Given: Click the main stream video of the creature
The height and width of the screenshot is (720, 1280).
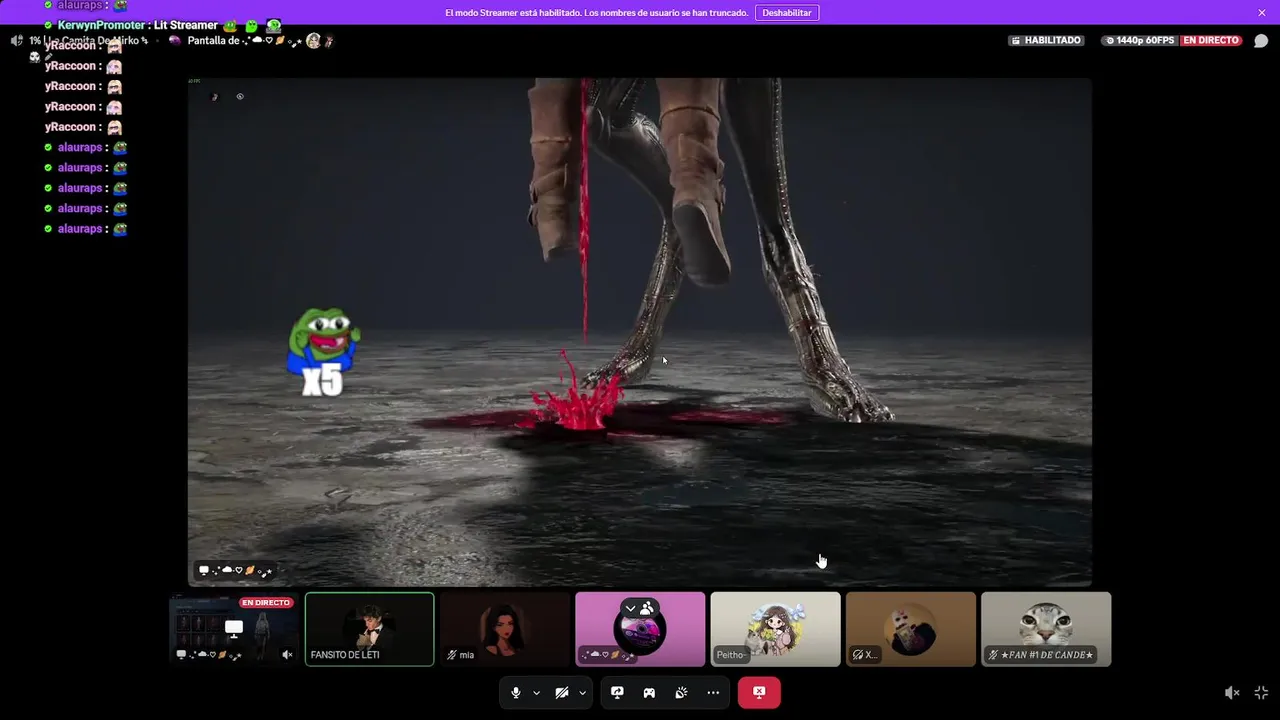Looking at the screenshot, I should (x=640, y=332).
